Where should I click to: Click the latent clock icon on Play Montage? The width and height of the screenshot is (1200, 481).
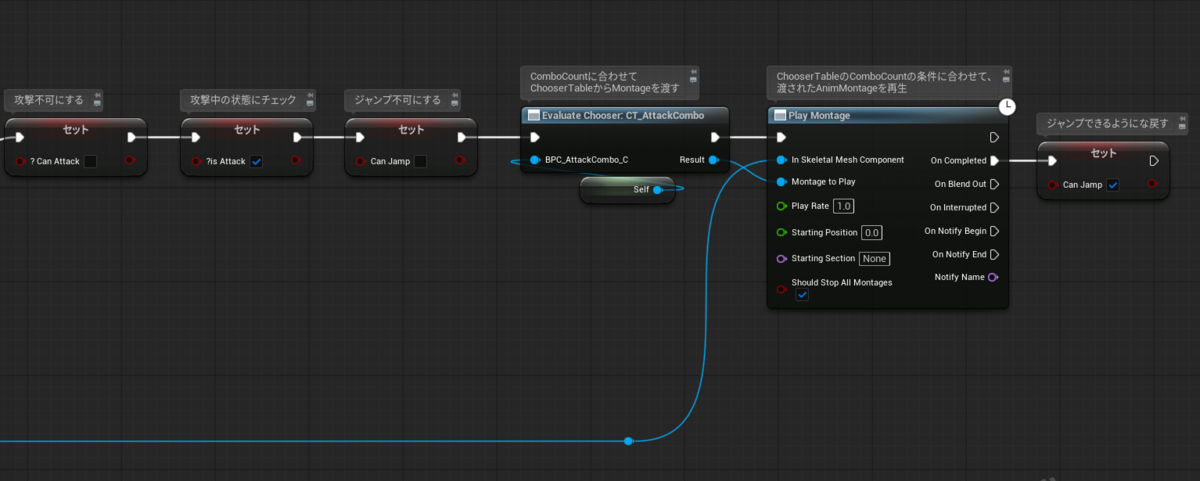[x=1008, y=106]
